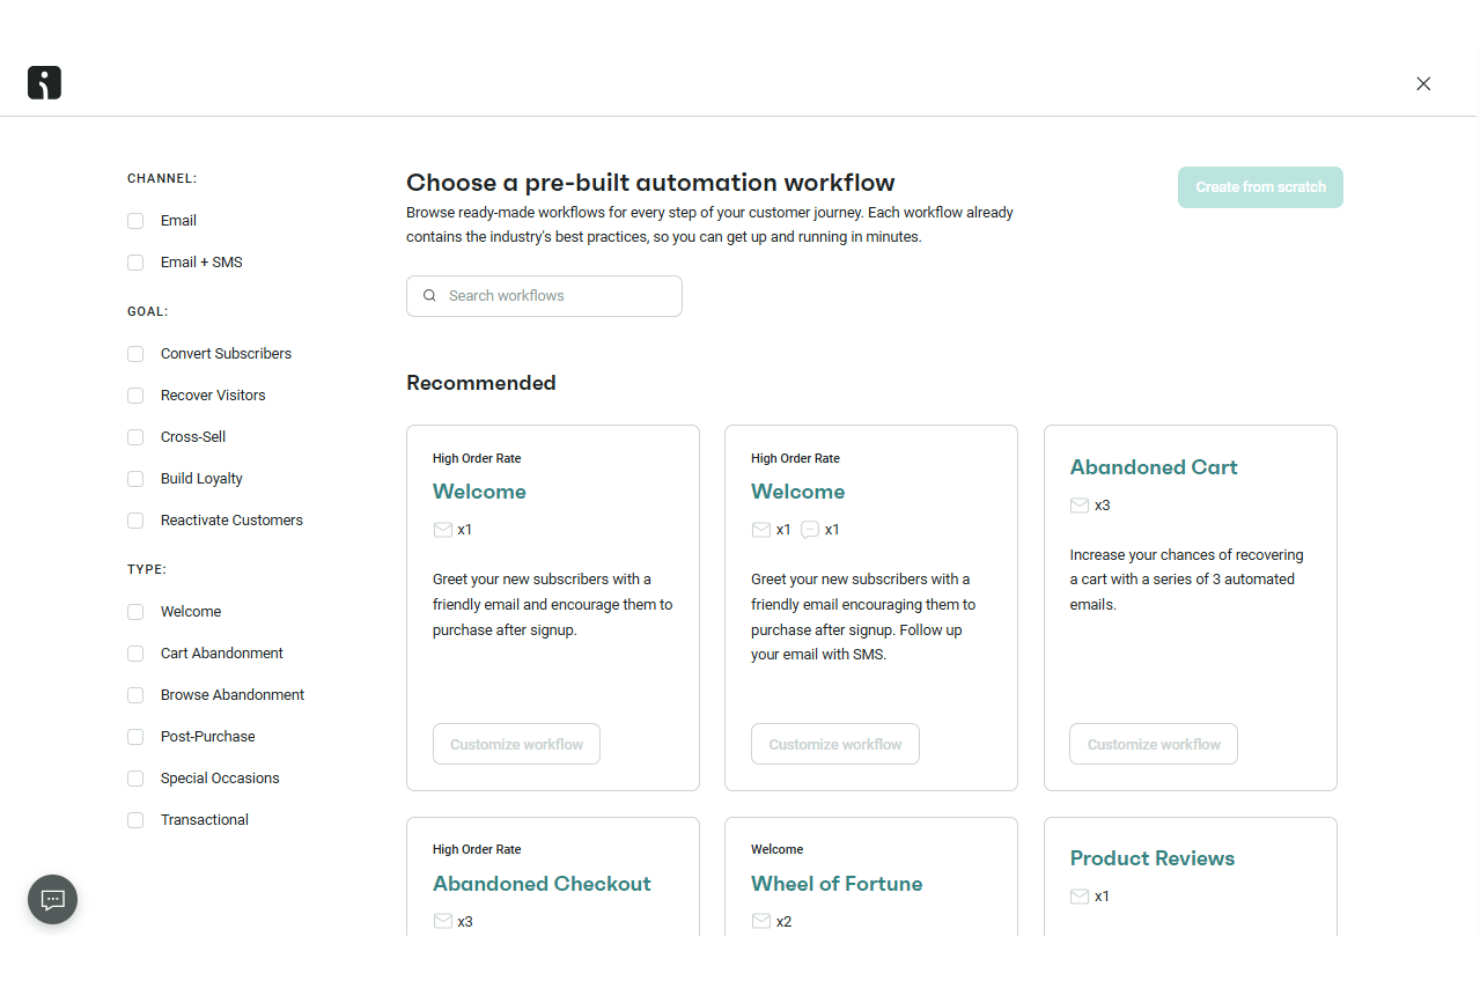Image resolution: width=1480 pixels, height=987 pixels.
Task: Click the 'Choose a pre-built automation workflow' heading
Action: tap(650, 183)
